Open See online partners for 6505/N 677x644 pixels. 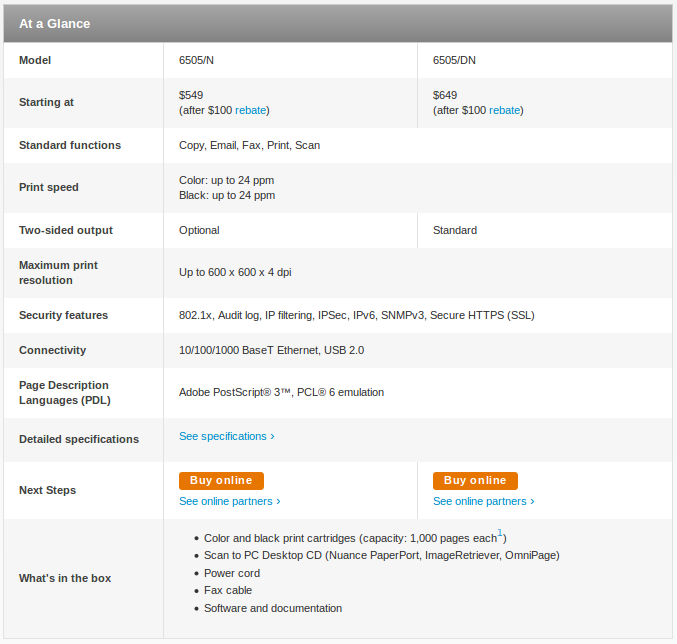[230, 501]
